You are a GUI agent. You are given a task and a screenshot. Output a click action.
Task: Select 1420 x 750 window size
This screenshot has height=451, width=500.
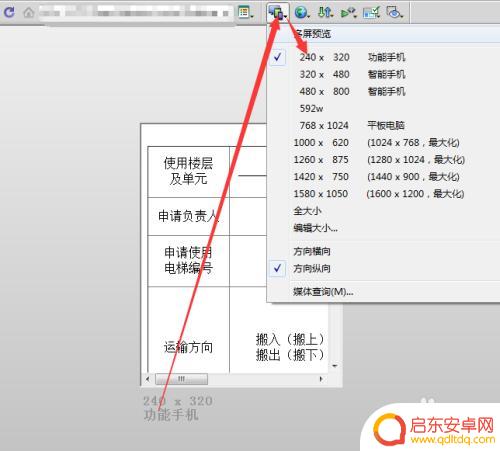pos(383,177)
